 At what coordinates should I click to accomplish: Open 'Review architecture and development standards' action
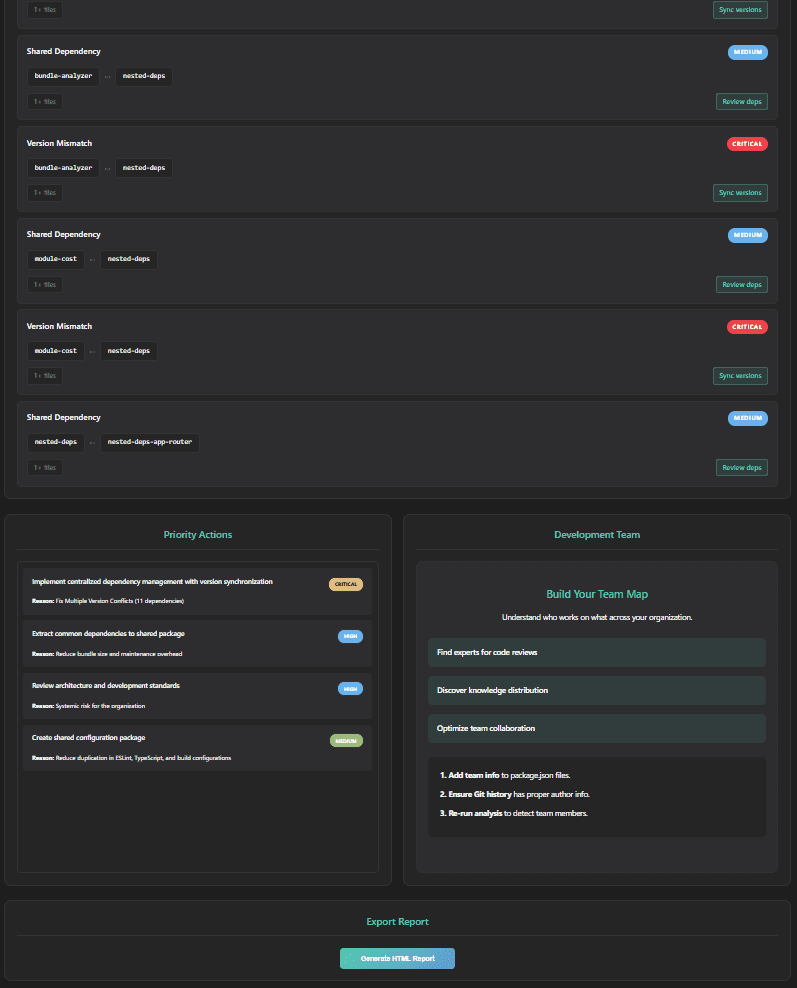(106, 685)
